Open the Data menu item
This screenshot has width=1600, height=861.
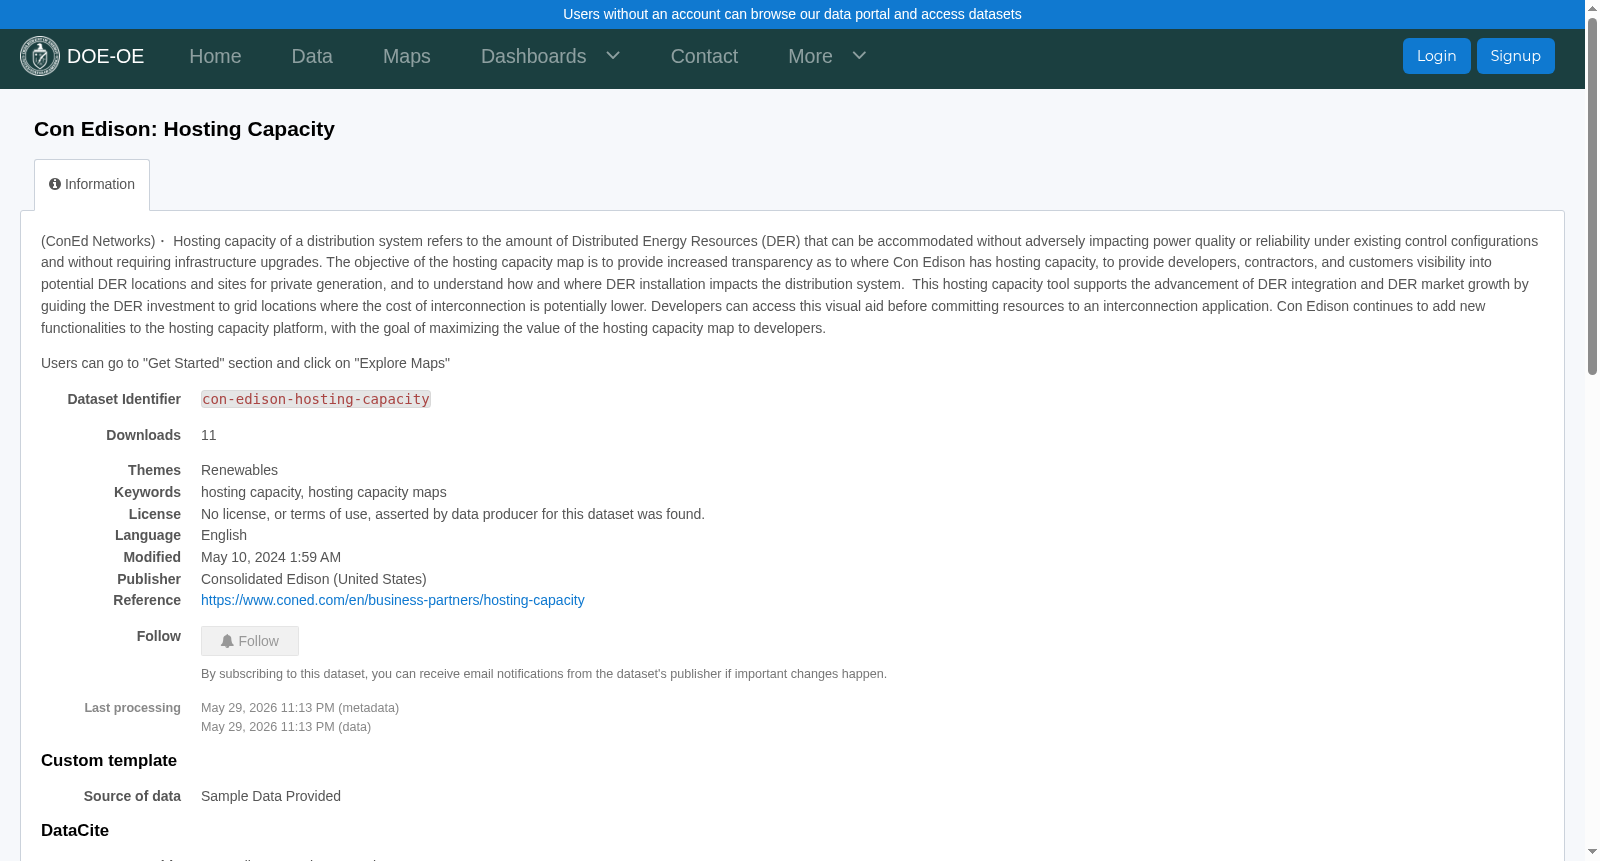[312, 56]
